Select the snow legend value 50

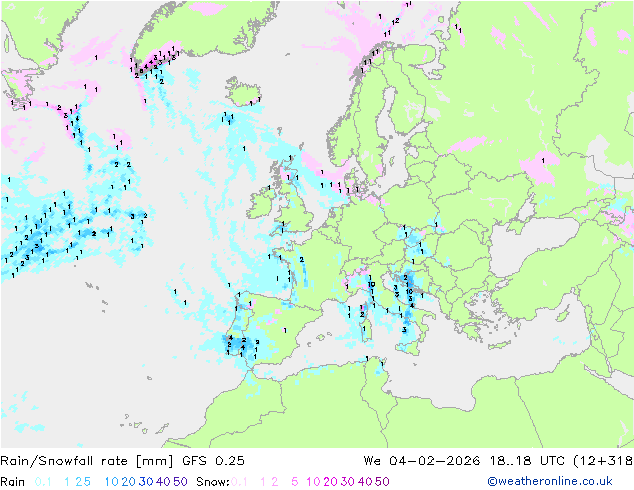coord(382,482)
